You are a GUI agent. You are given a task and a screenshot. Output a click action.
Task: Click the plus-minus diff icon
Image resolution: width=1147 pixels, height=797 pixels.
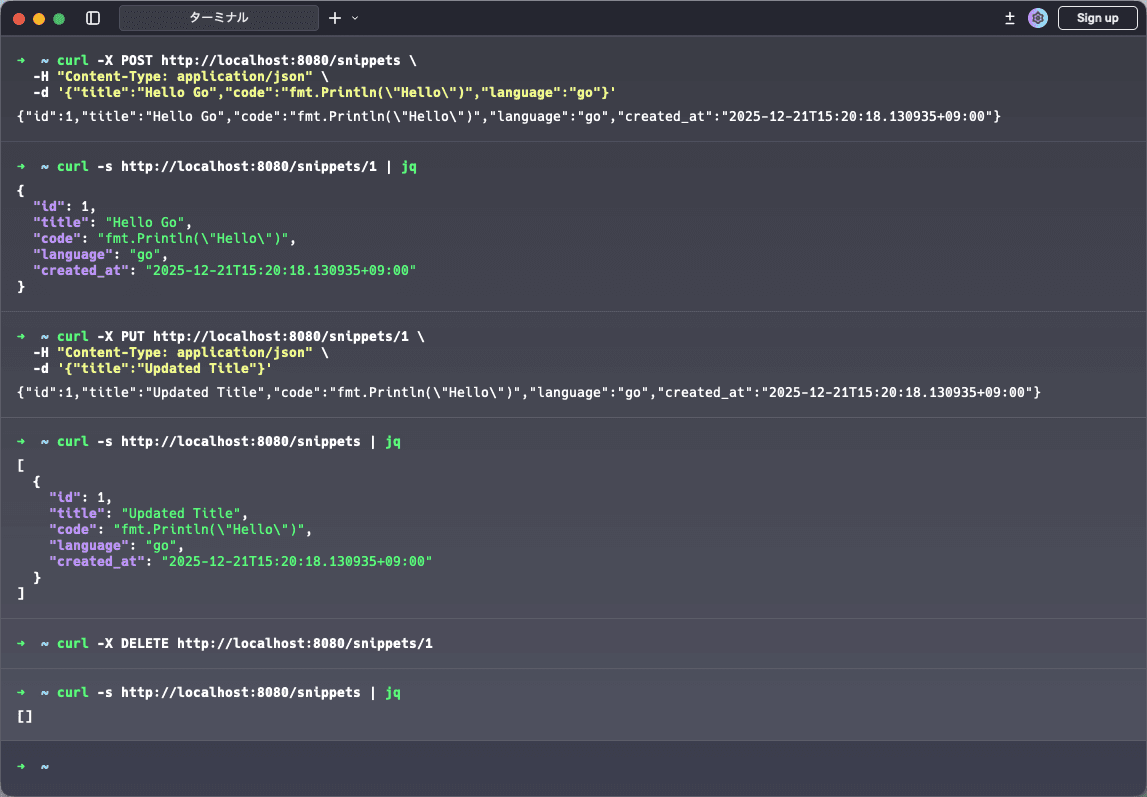point(1010,18)
